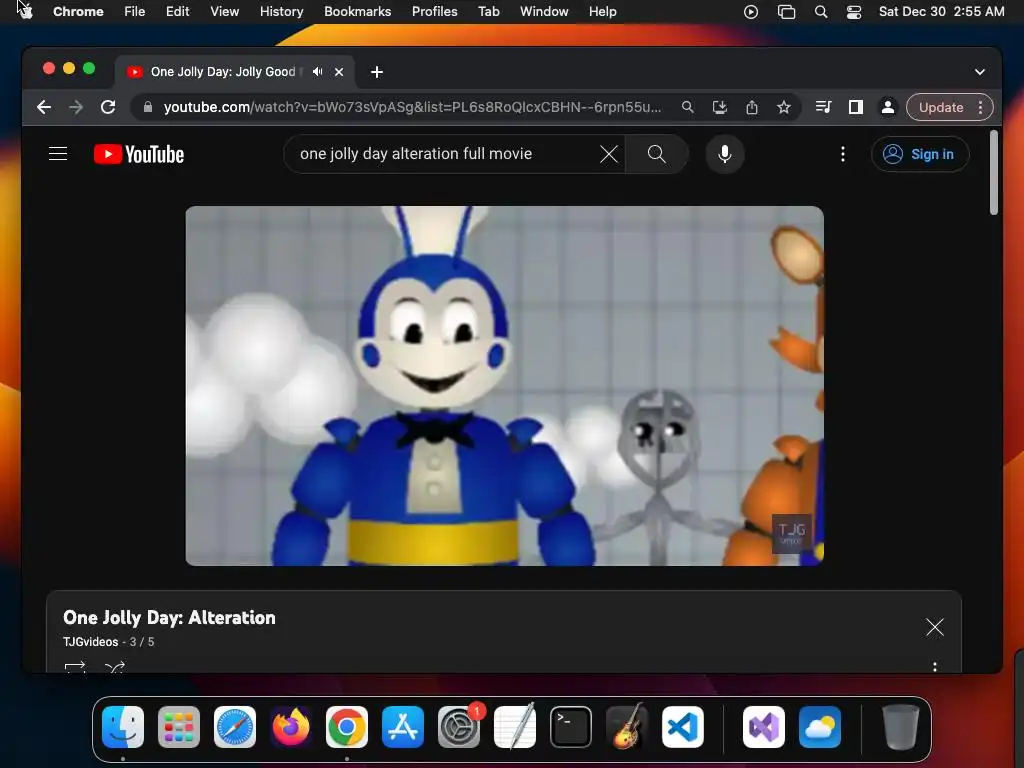The height and width of the screenshot is (768, 1024).
Task: Open Visual Studio Code from dock
Action: tap(682, 727)
